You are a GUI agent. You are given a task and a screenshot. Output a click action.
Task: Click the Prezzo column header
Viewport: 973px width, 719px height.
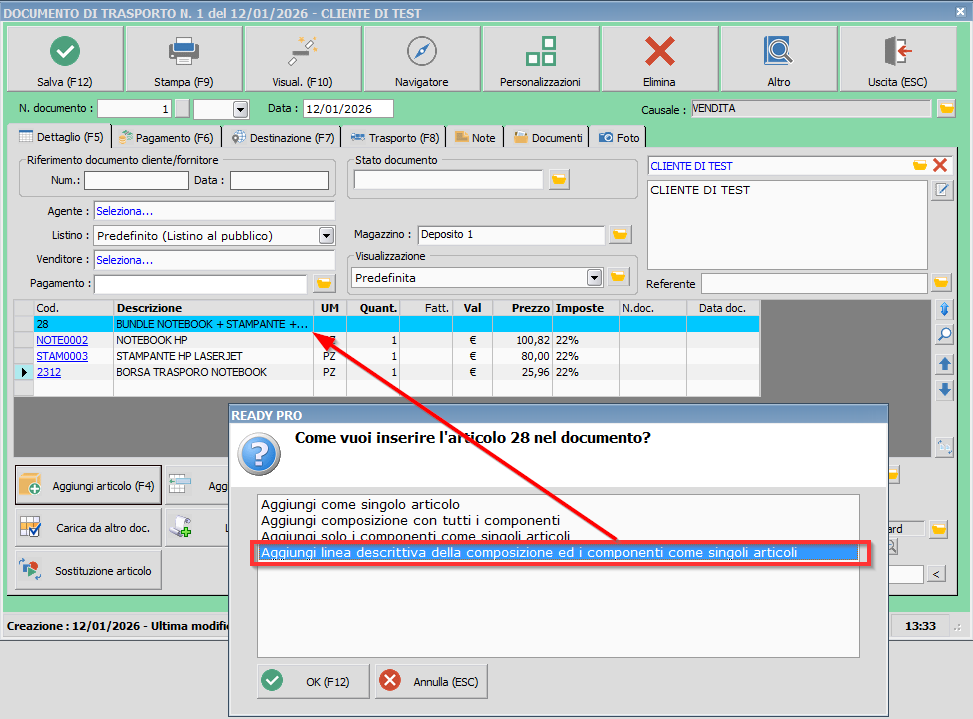click(x=522, y=308)
